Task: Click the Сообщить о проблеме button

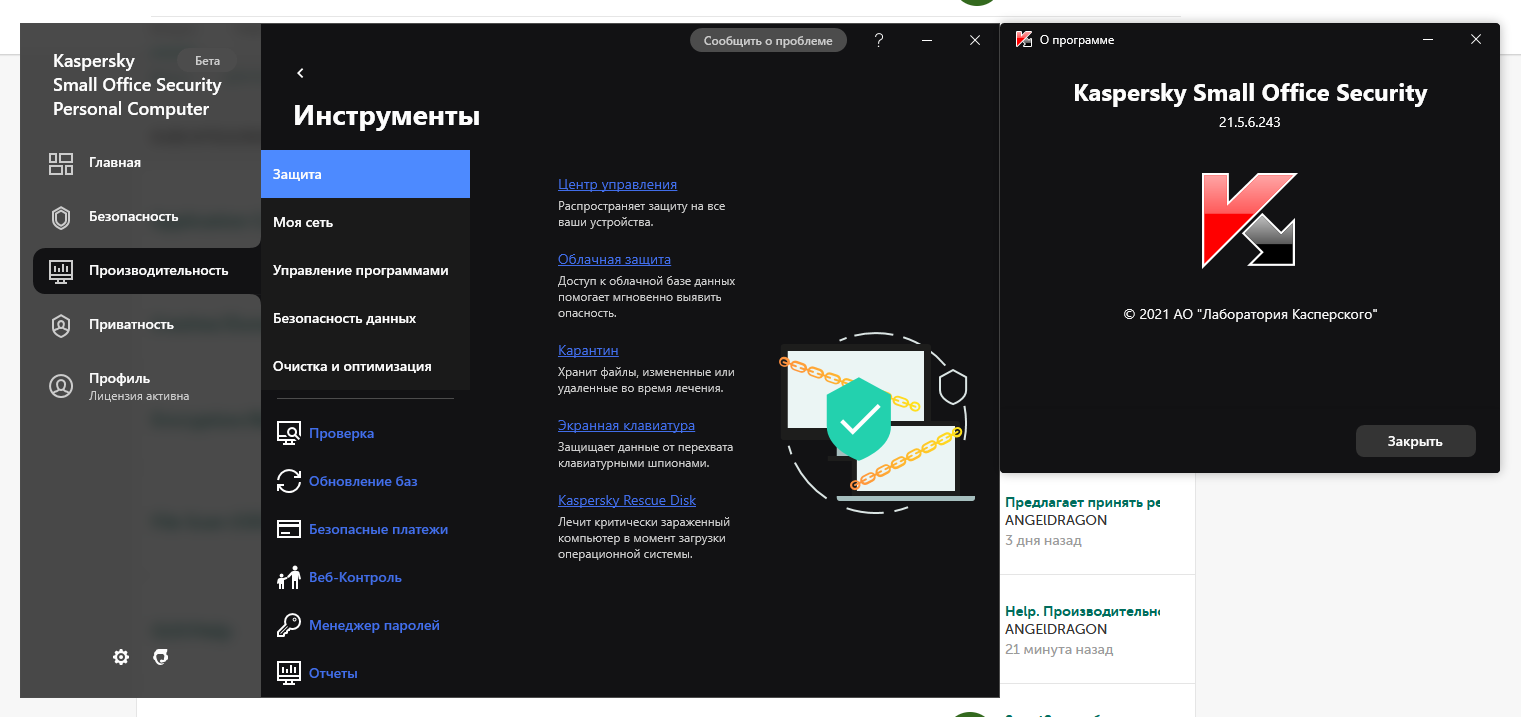Action: (768, 40)
